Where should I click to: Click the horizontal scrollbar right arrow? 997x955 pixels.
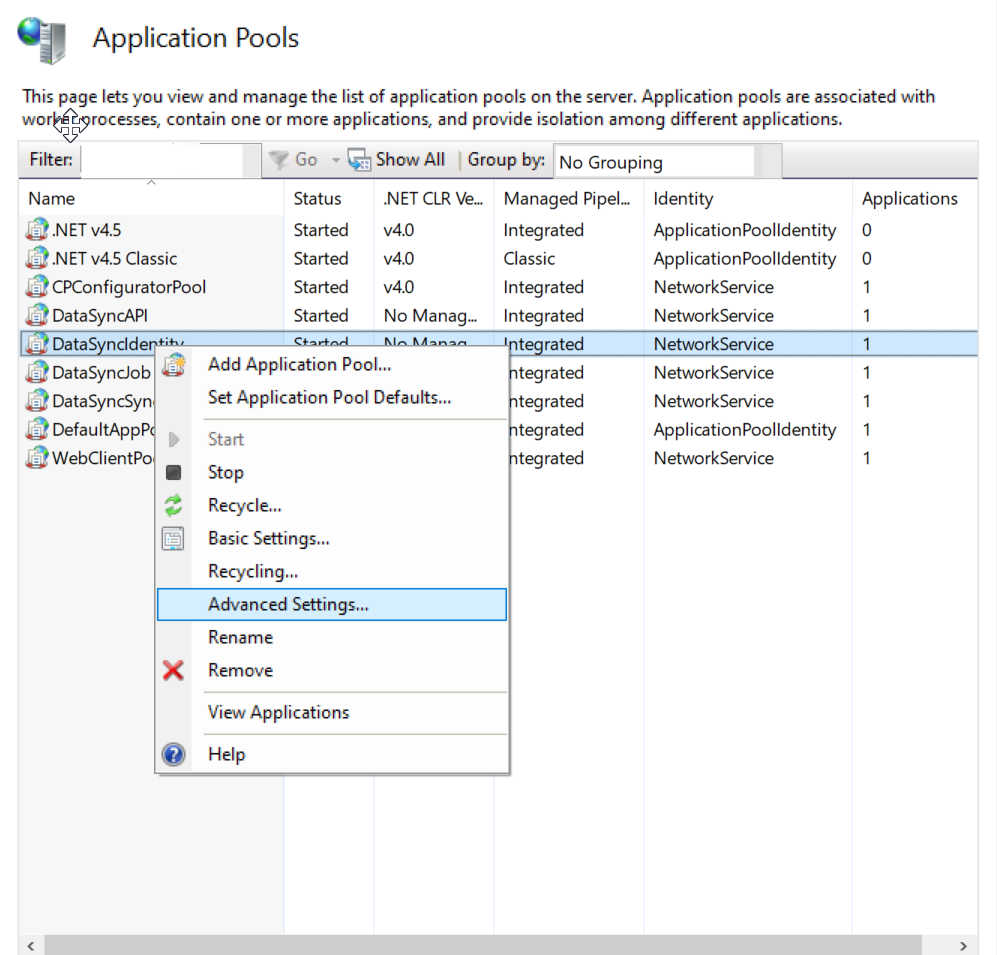click(963, 945)
